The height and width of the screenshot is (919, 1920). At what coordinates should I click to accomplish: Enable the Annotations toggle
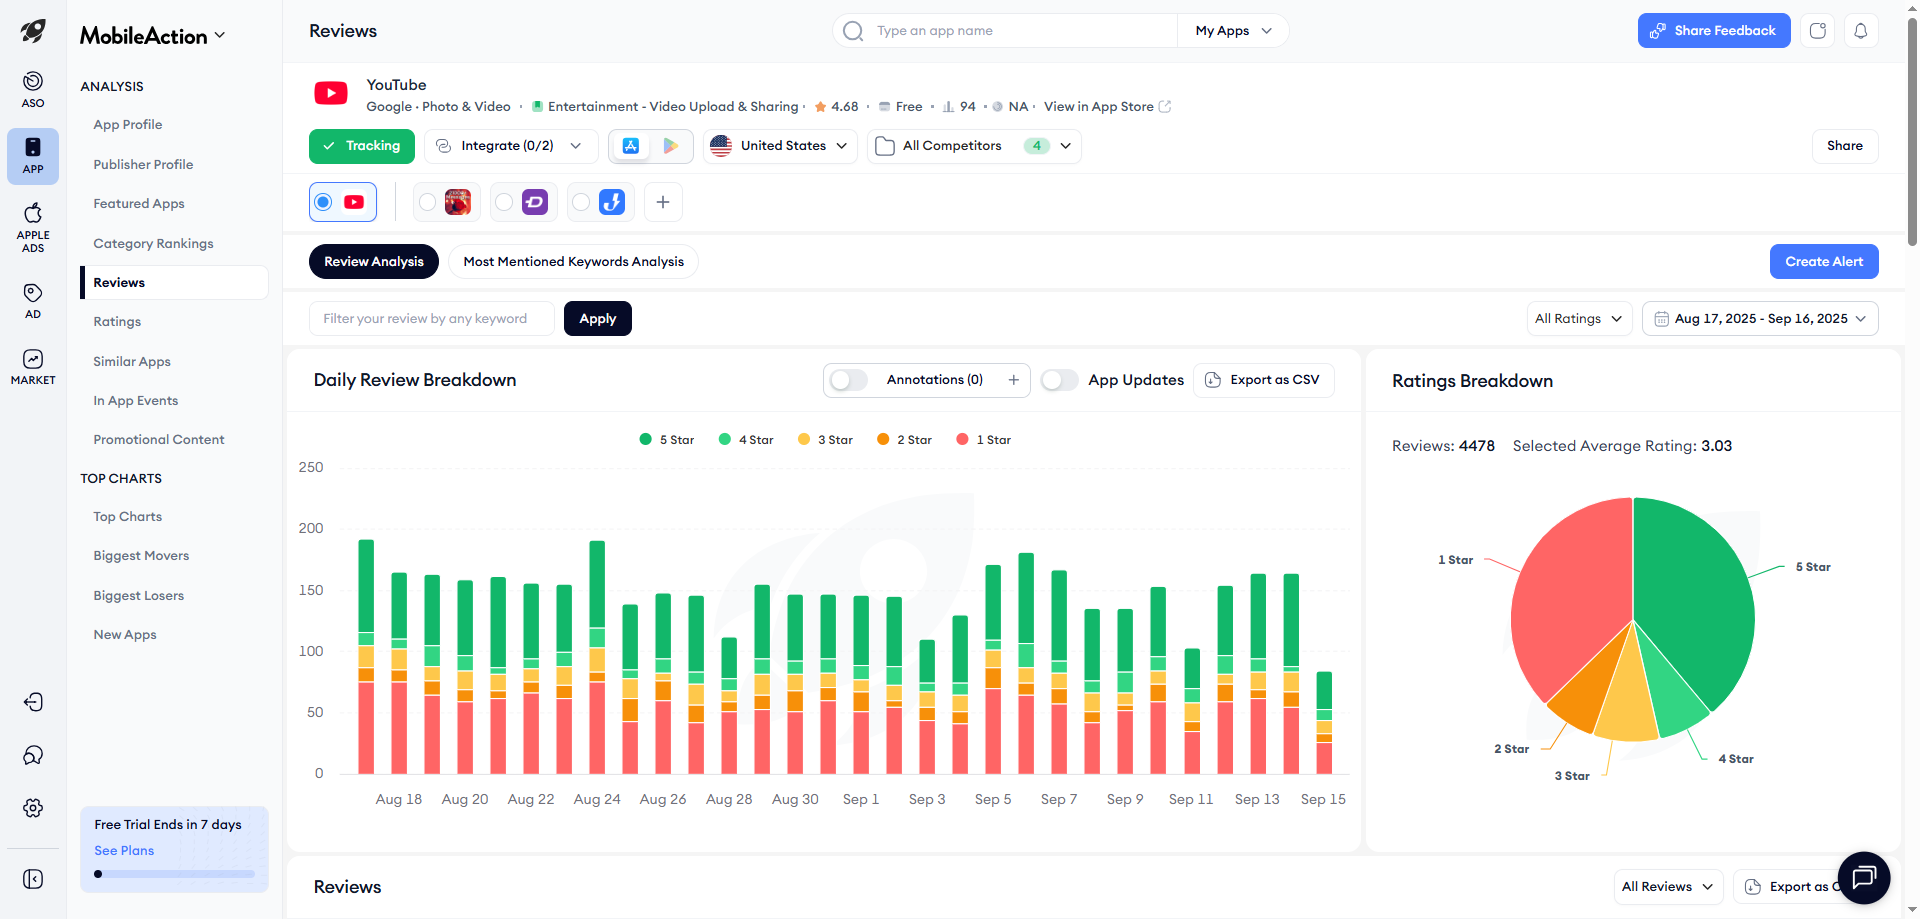click(849, 380)
